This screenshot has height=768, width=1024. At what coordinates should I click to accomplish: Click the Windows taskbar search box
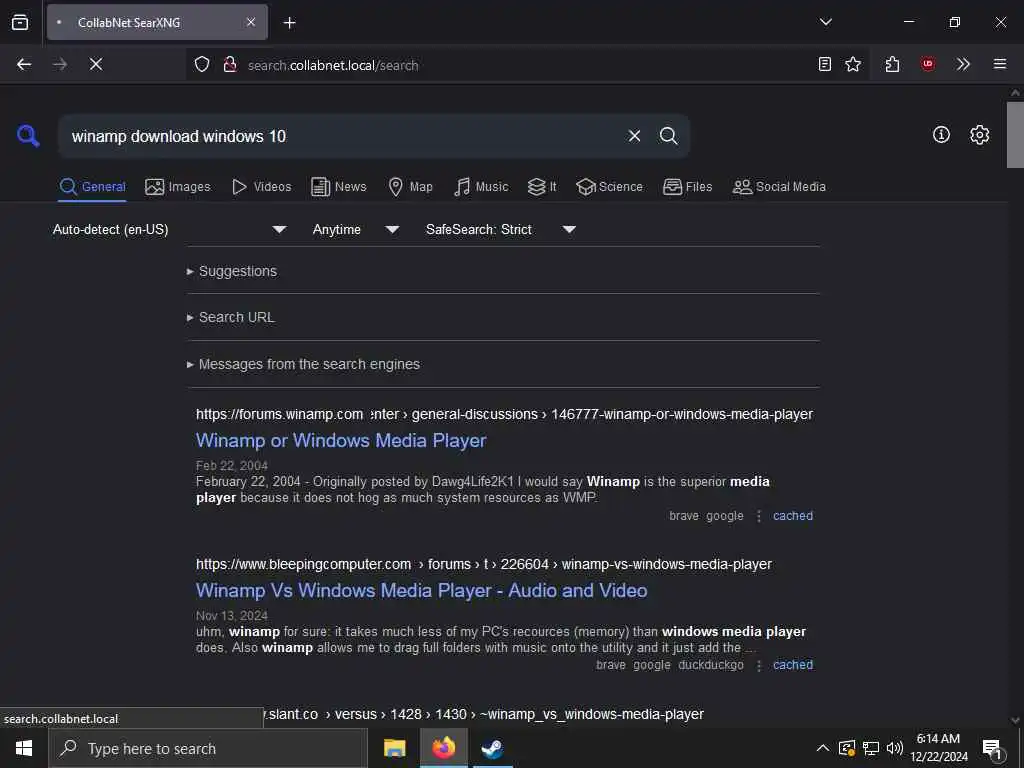(208, 748)
